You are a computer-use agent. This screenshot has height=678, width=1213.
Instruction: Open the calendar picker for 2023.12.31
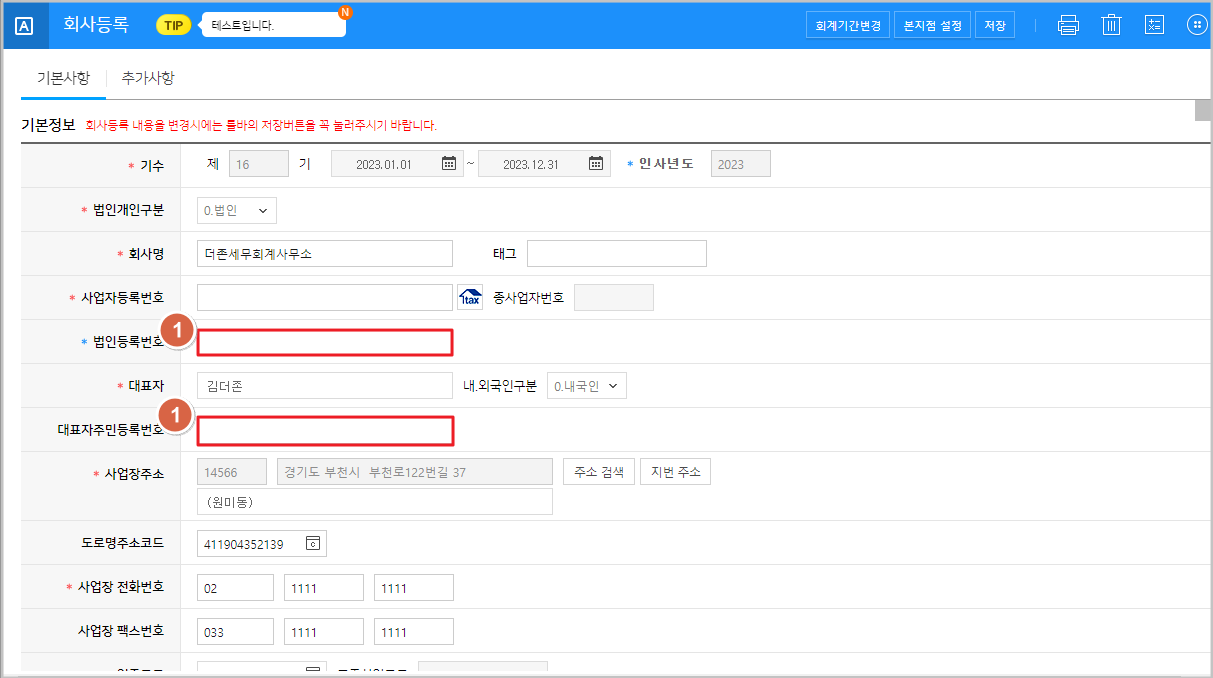click(x=594, y=163)
